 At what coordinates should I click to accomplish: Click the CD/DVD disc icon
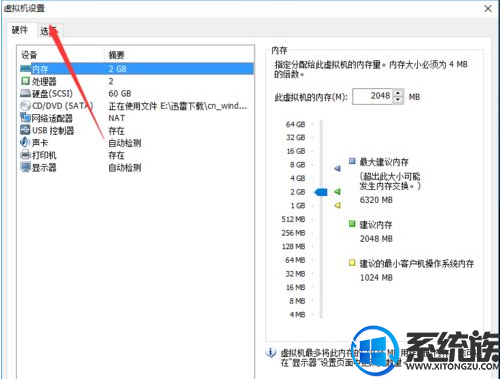tap(25, 106)
